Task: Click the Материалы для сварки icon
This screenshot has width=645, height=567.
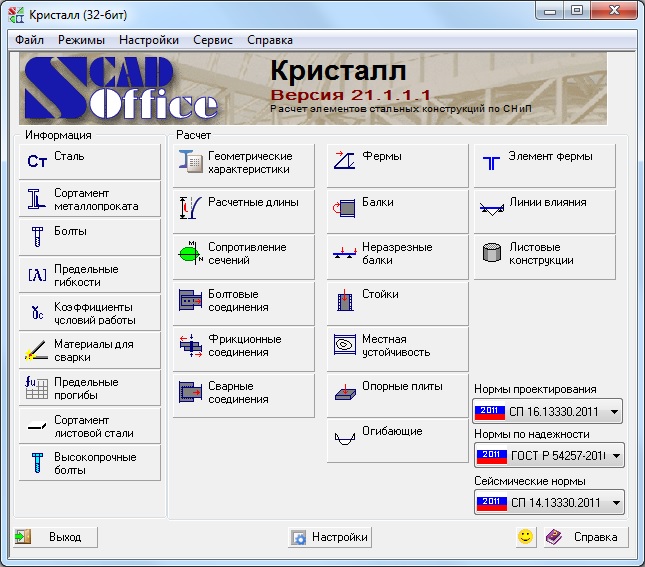Action: pos(36,350)
